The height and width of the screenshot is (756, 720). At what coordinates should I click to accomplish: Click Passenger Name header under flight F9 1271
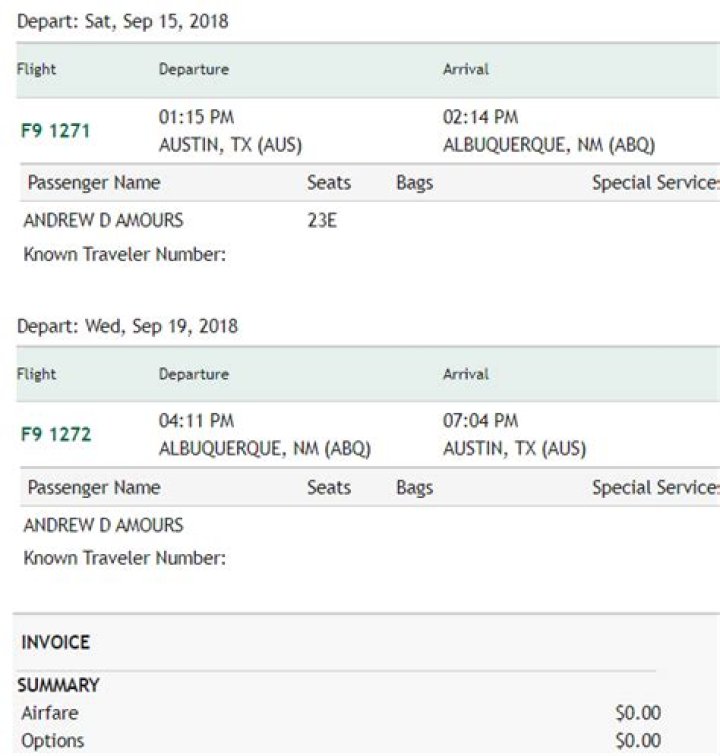coord(93,183)
